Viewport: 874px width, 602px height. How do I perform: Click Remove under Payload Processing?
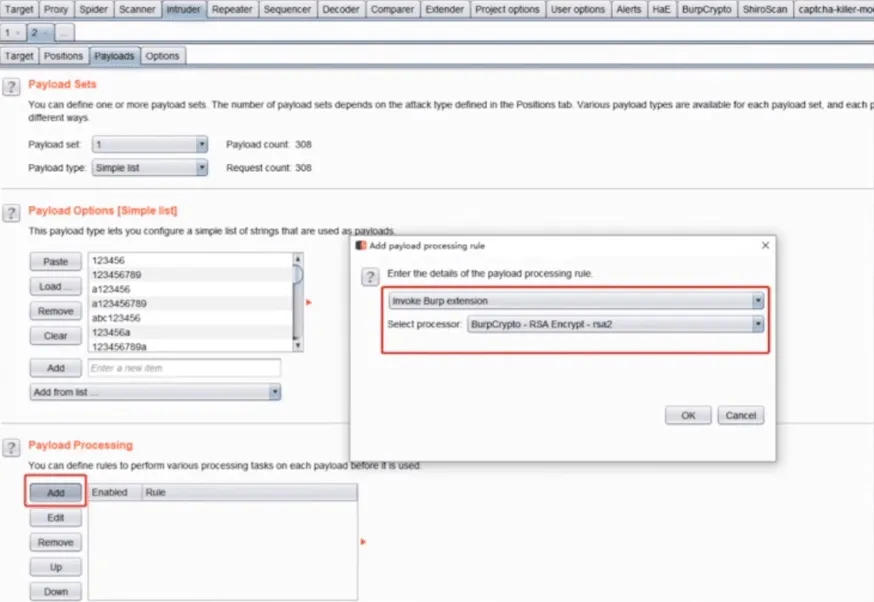[56, 542]
